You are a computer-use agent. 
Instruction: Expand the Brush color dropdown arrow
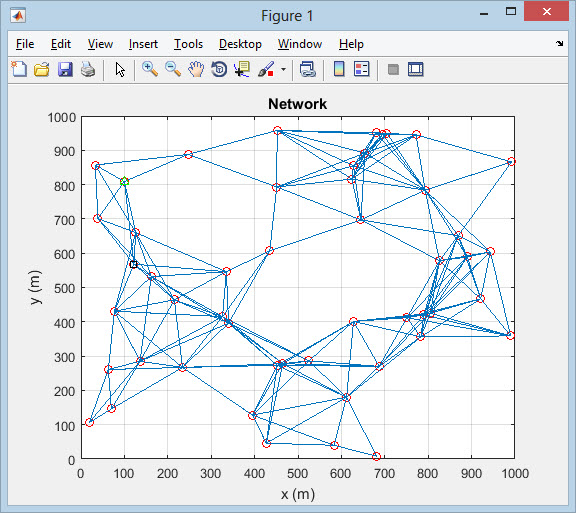[283, 69]
